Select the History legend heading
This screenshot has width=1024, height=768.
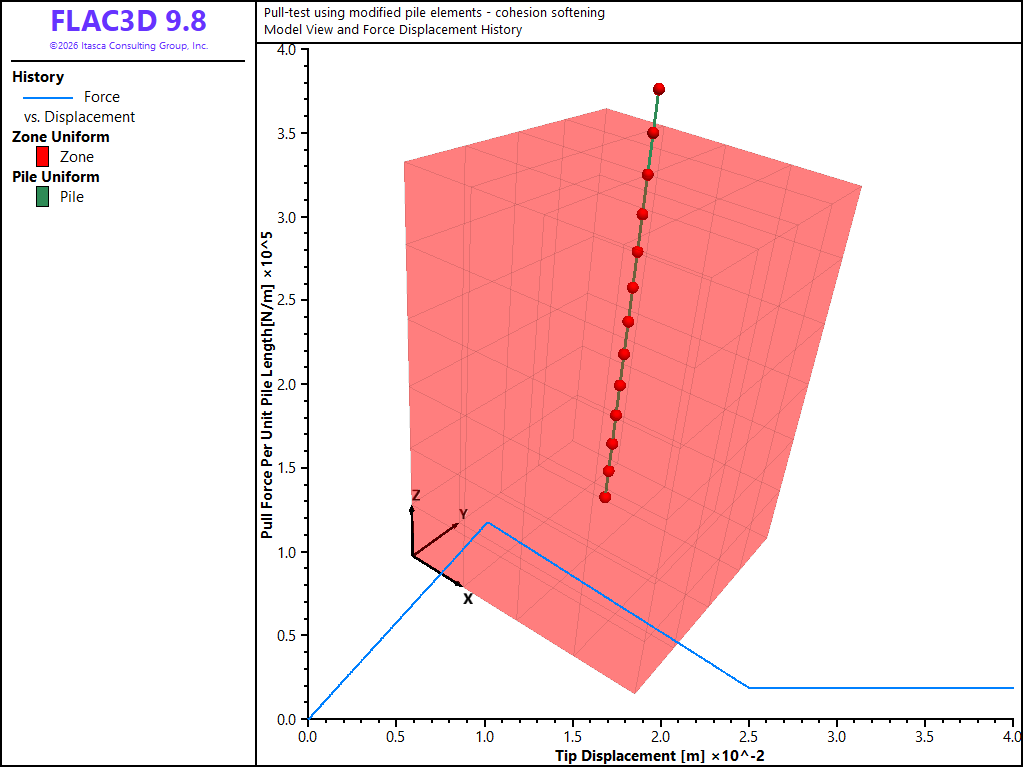[x=38, y=76]
